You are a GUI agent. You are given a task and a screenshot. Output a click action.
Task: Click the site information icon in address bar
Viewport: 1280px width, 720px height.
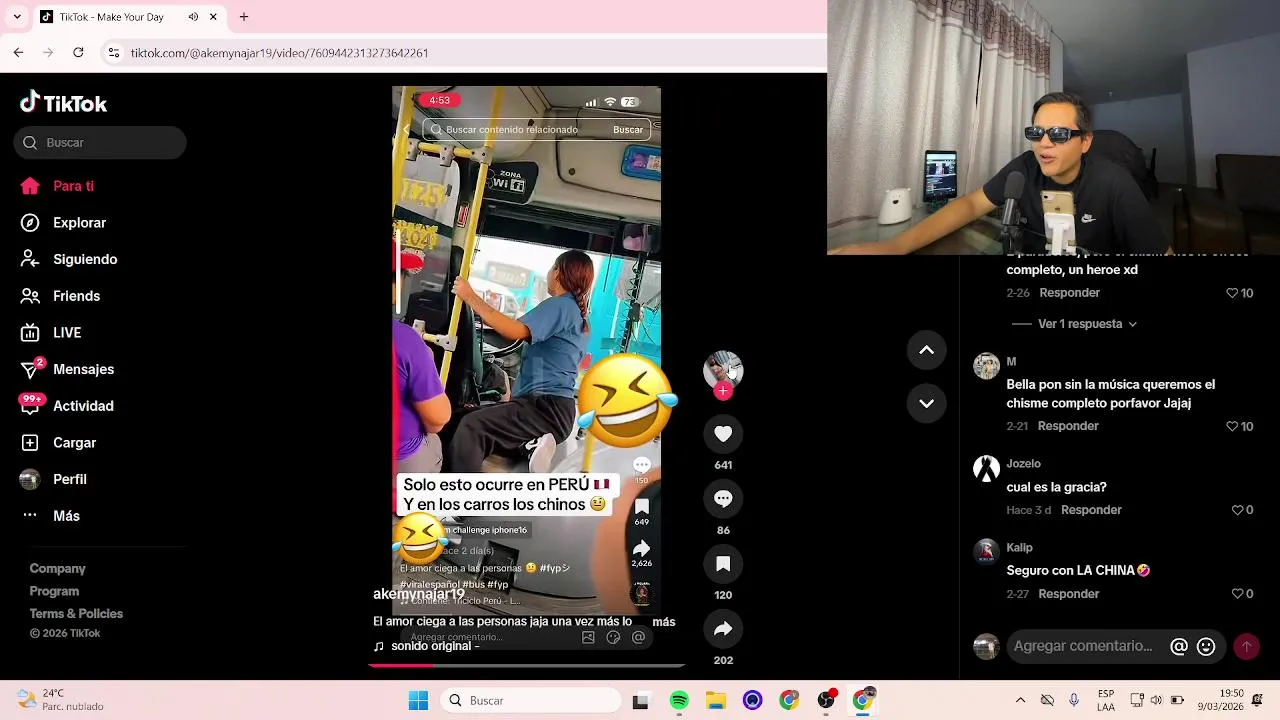pos(114,52)
